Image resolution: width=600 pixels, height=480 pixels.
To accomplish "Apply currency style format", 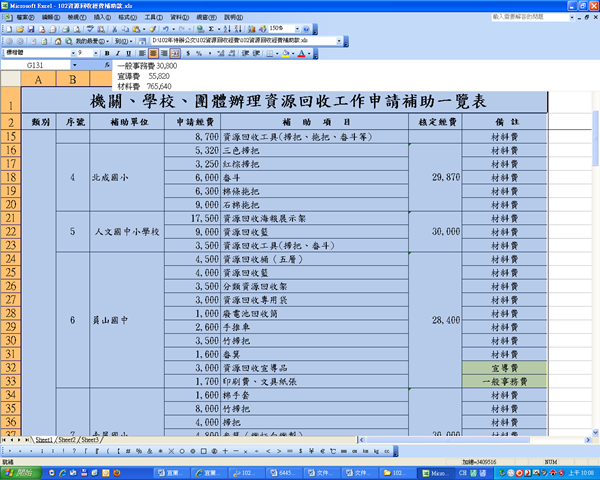I will [x=188, y=54].
